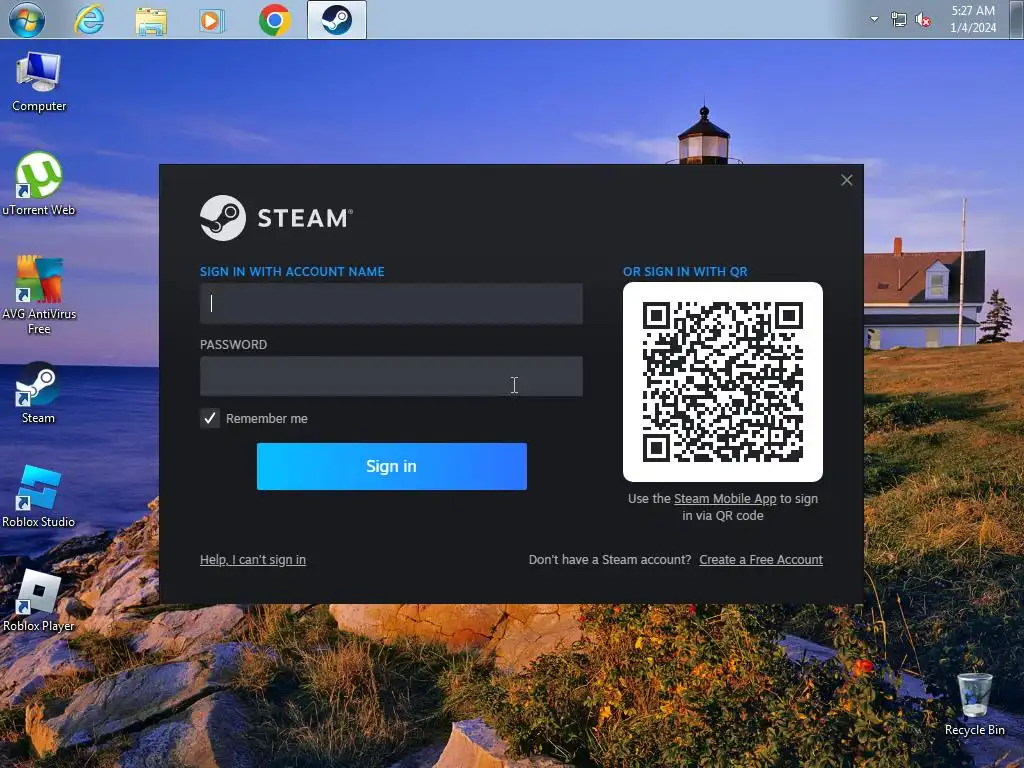Close the Steam sign-in dialog
Screen dimensions: 1024x768
click(846, 180)
